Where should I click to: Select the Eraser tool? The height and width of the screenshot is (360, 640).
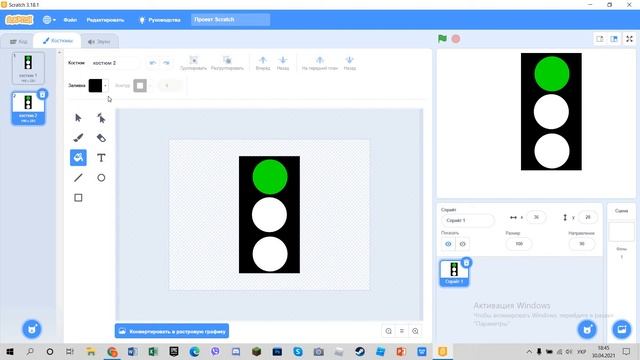[101, 138]
